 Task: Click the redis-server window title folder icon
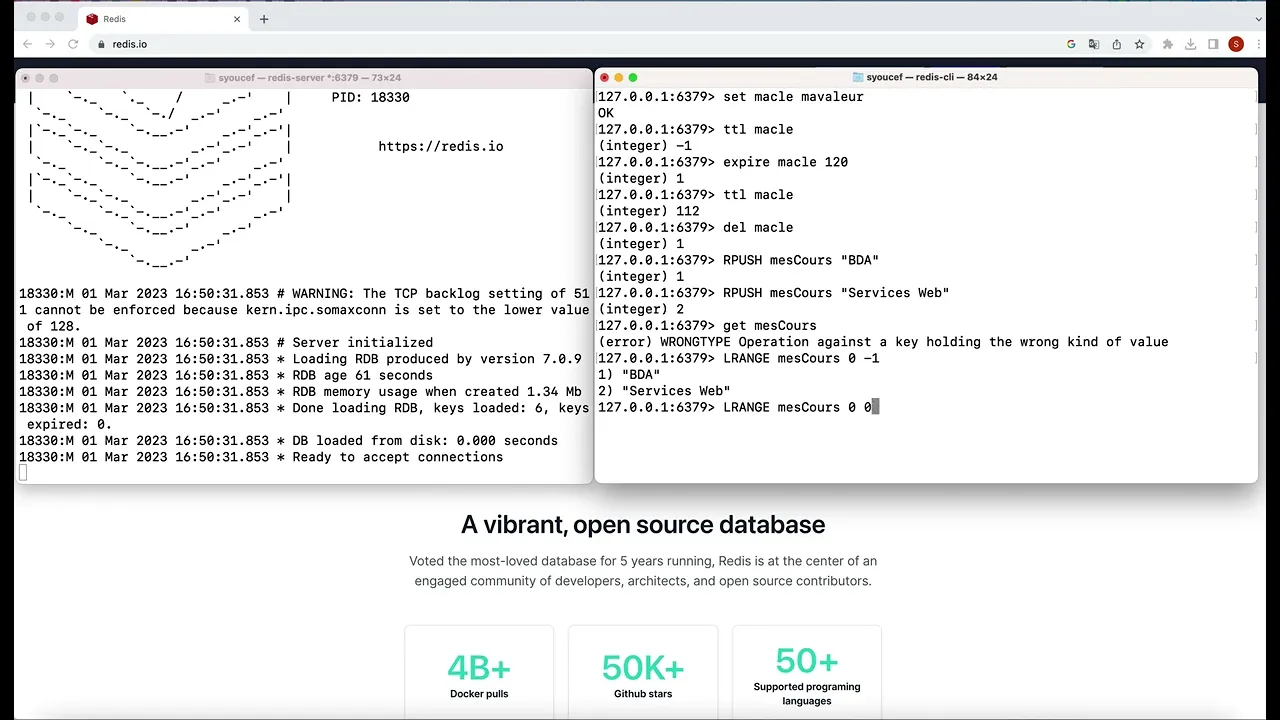click(210, 78)
